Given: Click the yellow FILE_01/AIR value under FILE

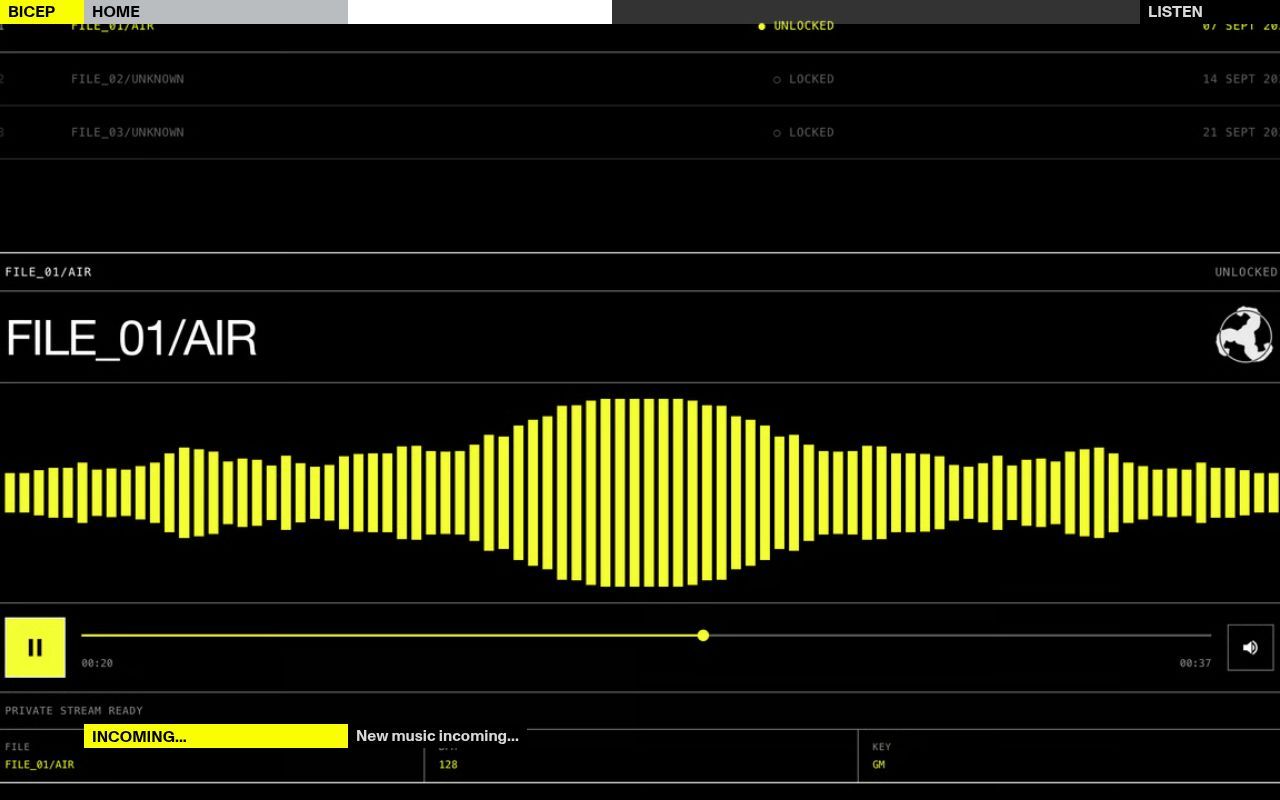Looking at the screenshot, I should point(39,765).
